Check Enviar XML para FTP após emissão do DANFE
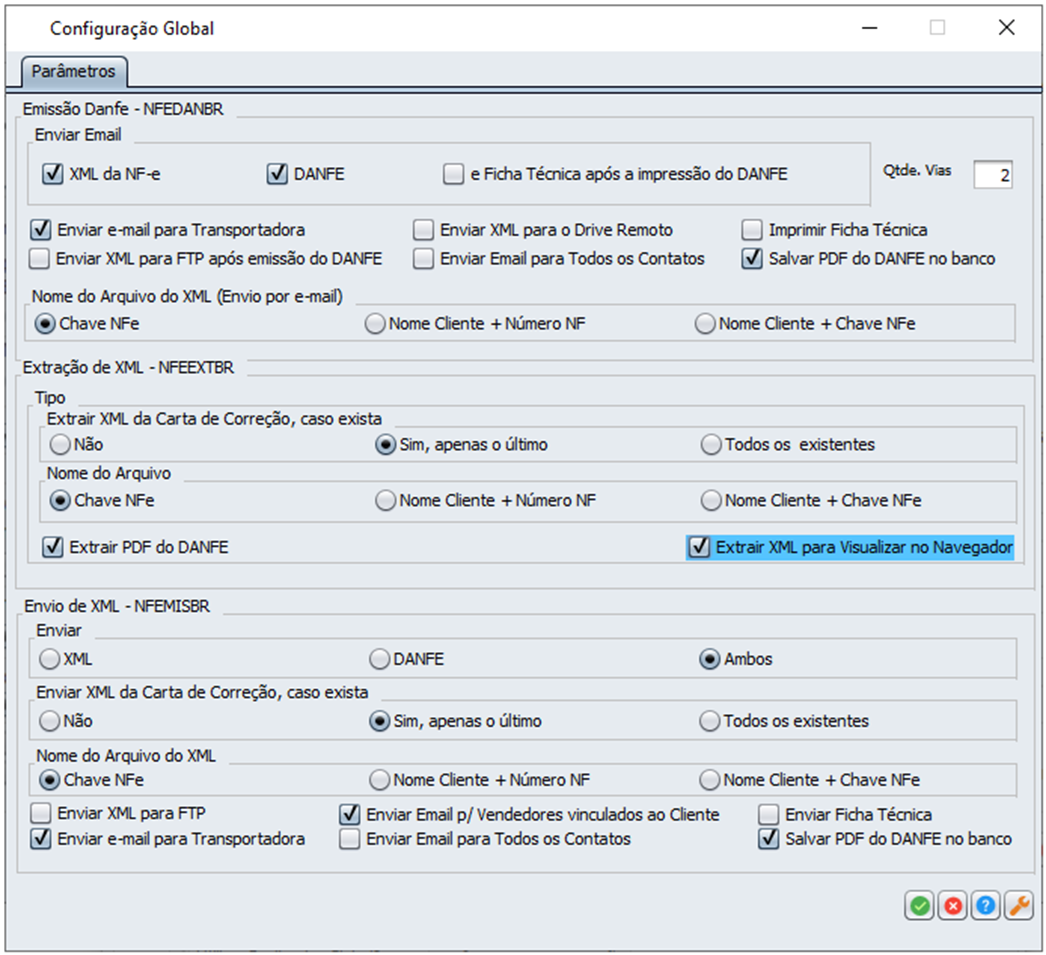This screenshot has height=955, width=1046. click(x=40, y=259)
